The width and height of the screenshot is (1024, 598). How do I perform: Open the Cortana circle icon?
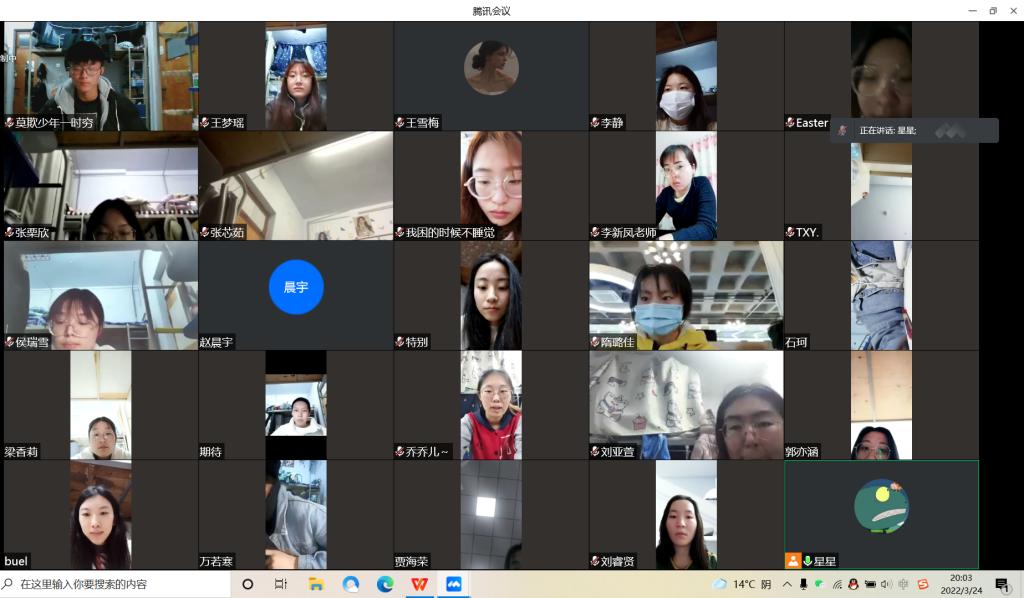(248, 584)
